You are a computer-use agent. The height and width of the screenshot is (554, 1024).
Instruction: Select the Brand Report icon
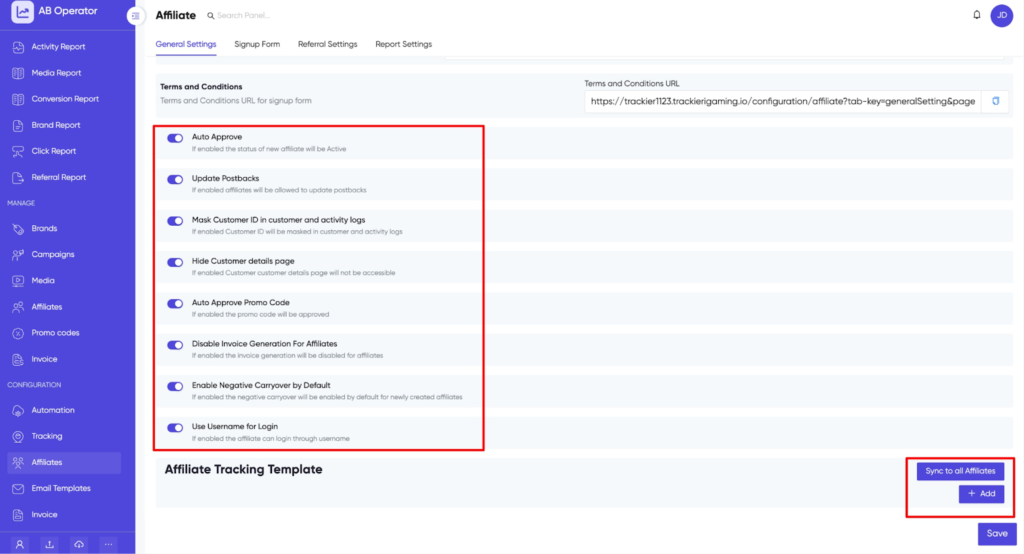click(18, 125)
